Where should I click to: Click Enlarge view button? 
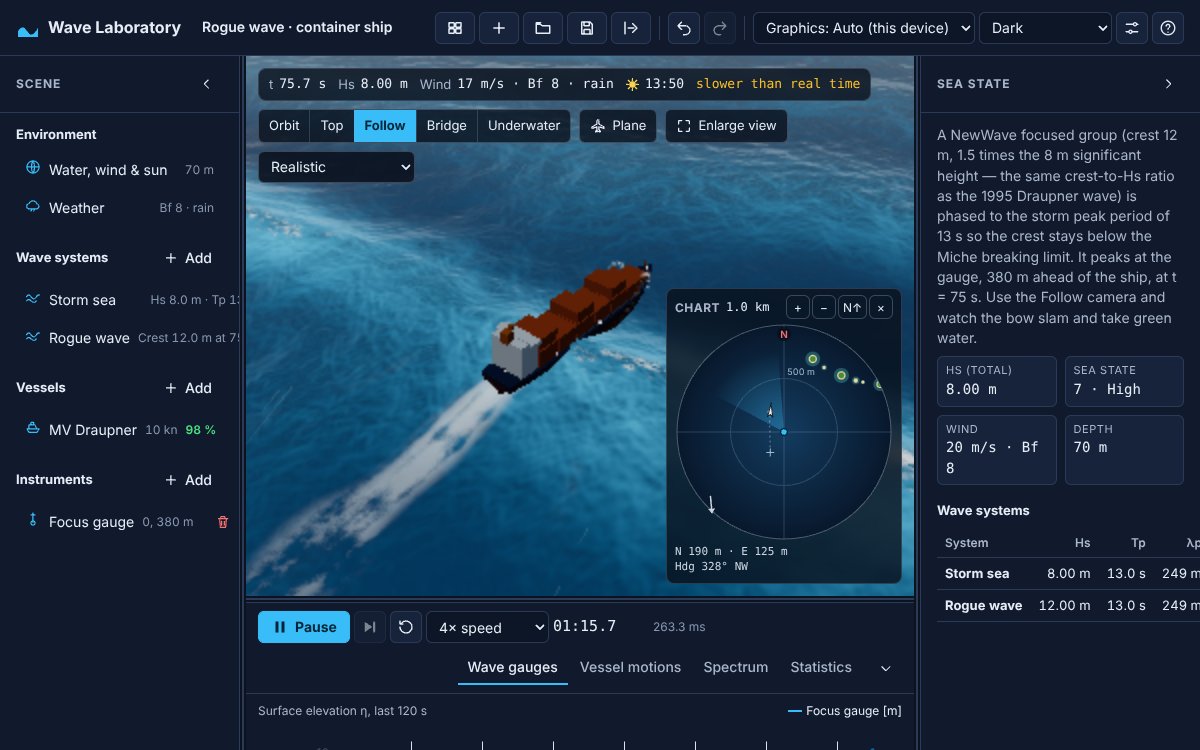[727, 126]
